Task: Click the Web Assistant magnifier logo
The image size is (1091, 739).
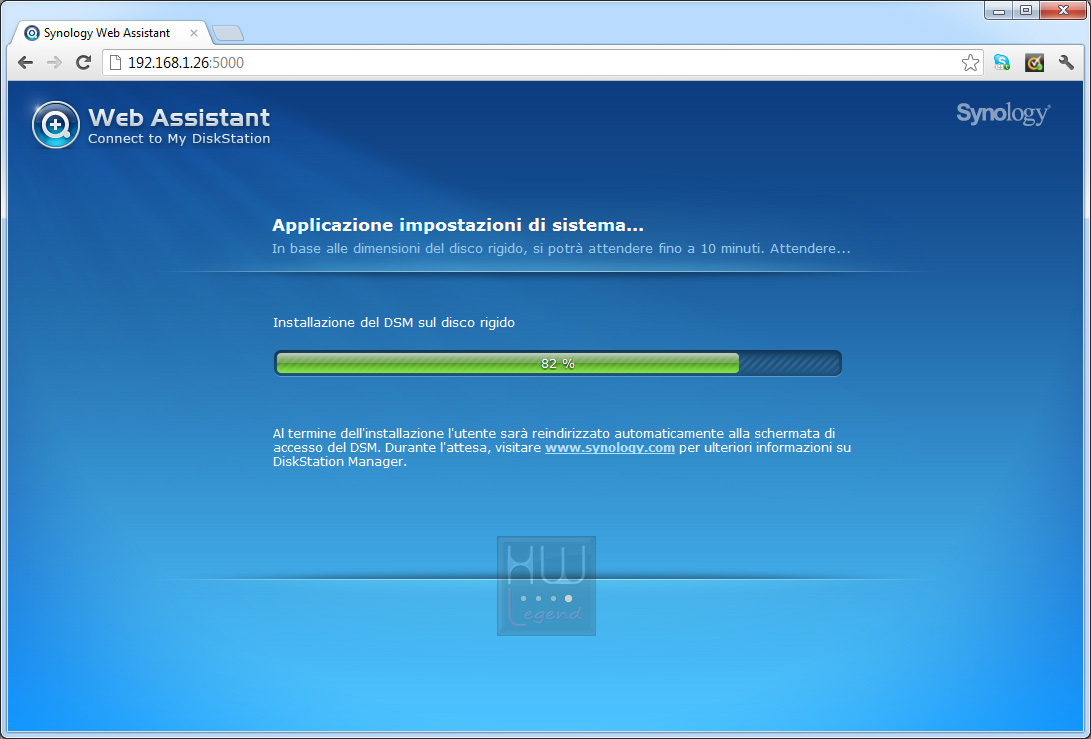Action: [56, 125]
